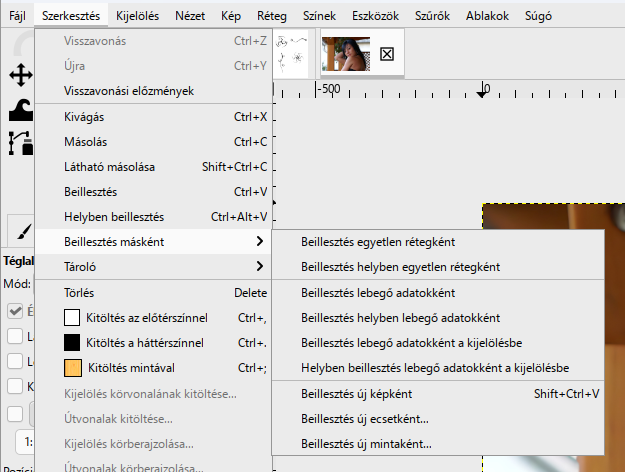Click orange pattern fill swatch
The width and height of the screenshot is (625, 472).
pyautogui.click(x=73, y=368)
